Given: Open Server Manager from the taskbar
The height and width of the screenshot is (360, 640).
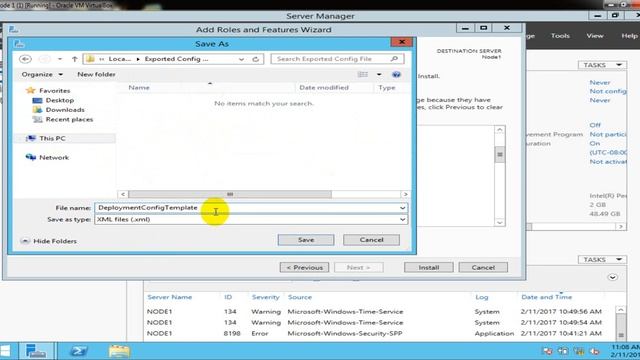Looking at the screenshot, I should click(x=36, y=351).
